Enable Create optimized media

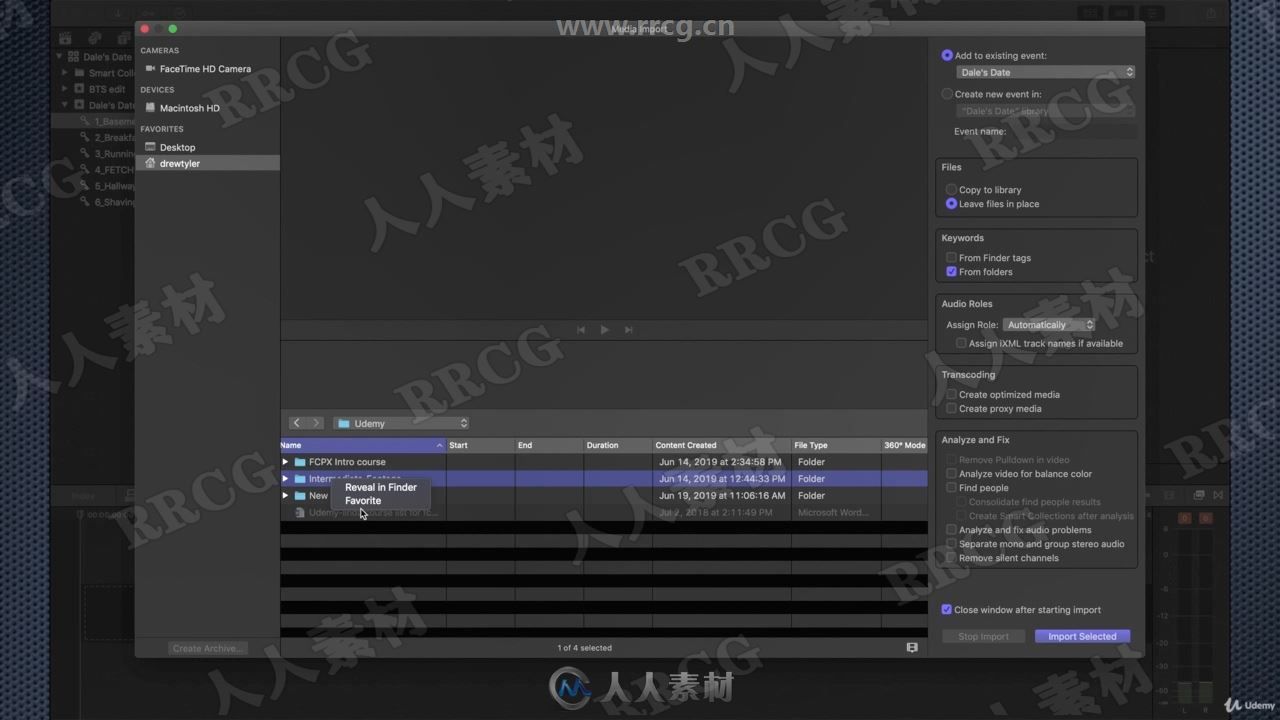tap(951, 395)
